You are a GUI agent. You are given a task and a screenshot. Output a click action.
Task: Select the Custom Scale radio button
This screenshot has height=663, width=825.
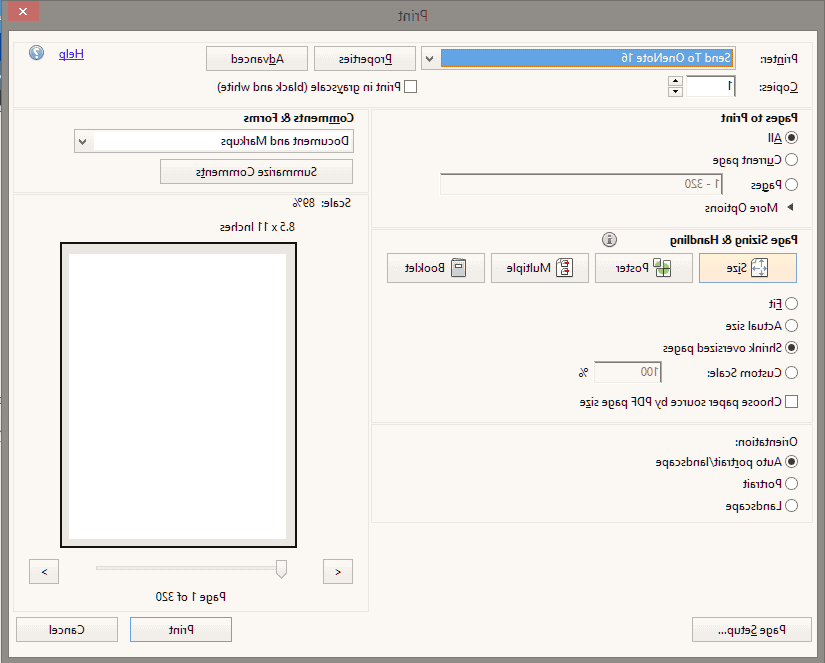pos(791,373)
